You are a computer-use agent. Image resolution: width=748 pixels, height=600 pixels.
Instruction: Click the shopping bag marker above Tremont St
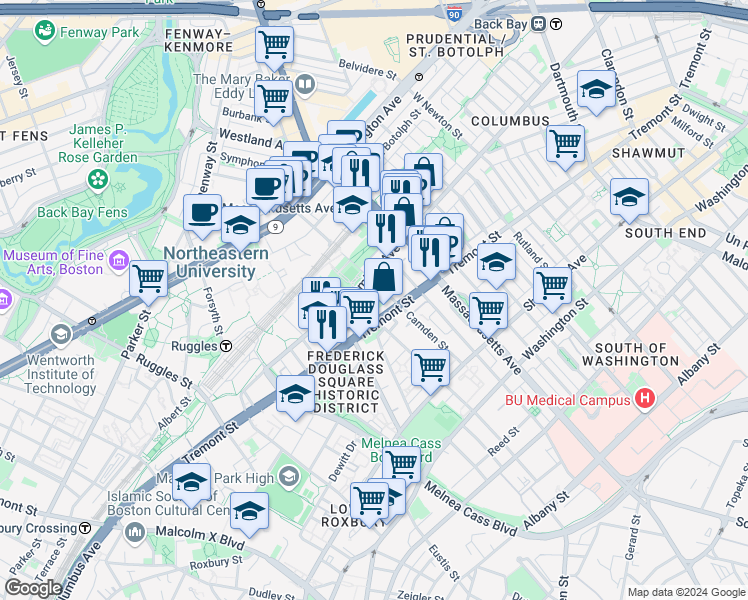point(383,279)
